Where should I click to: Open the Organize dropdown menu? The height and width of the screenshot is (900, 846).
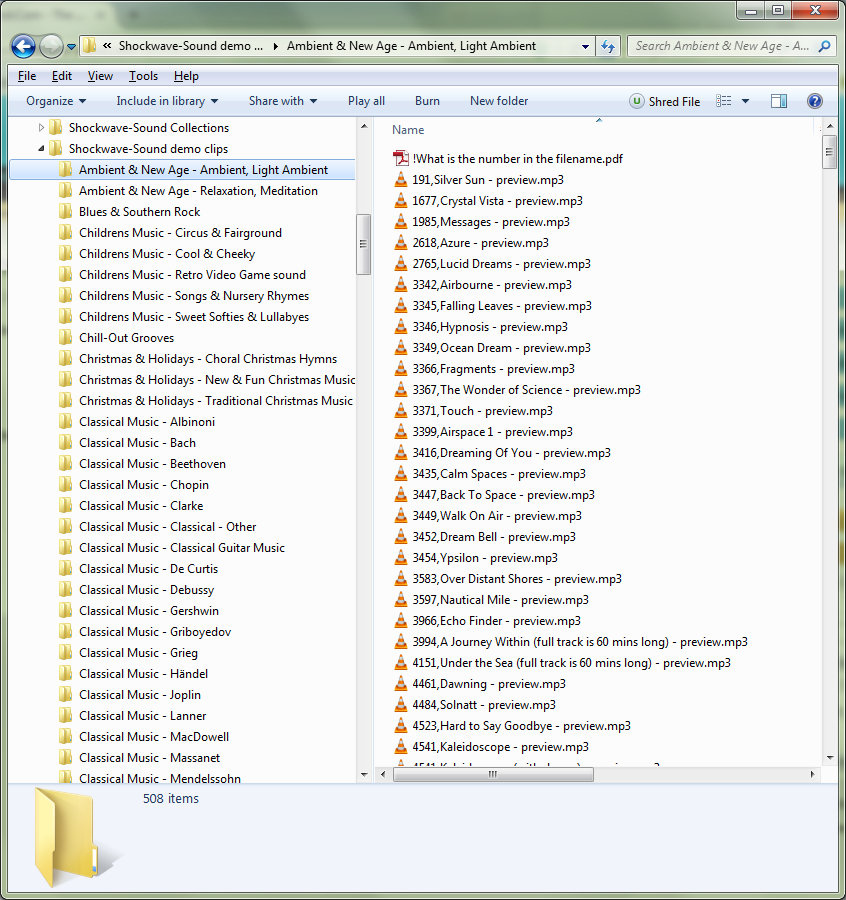[56, 101]
